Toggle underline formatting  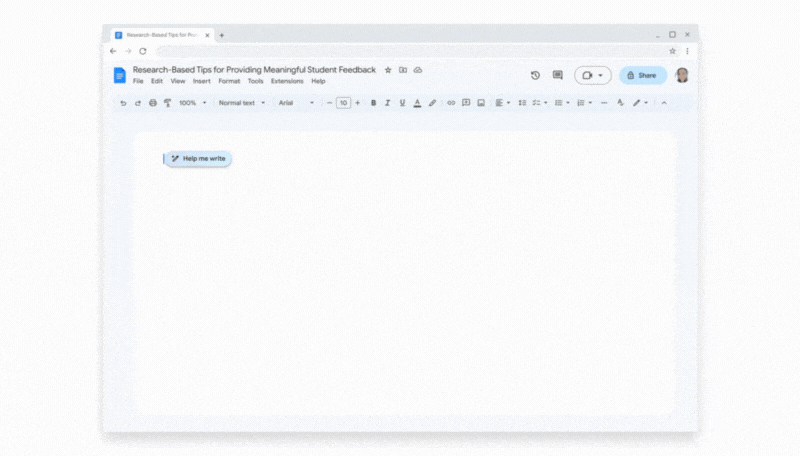click(402, 103)
